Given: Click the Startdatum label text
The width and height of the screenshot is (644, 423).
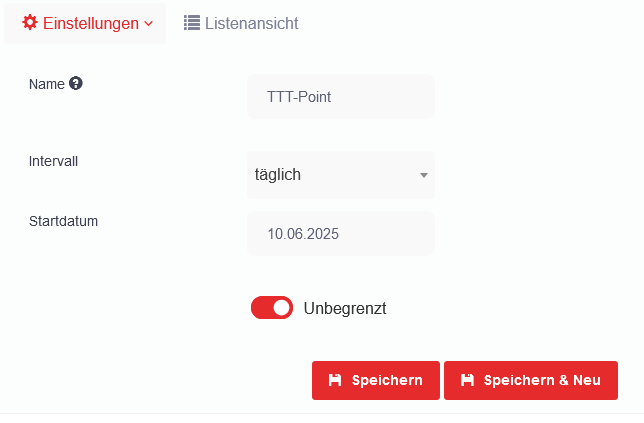Looking at the screenshot, I should tap(63, 220).
